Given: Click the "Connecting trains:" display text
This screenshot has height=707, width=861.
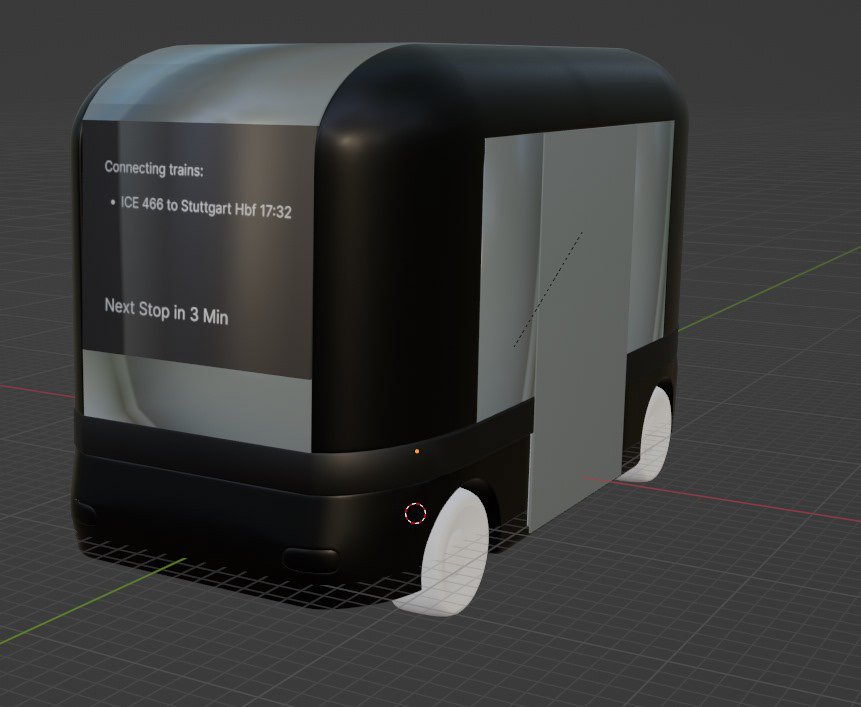Looking at the screenshot, I should (154, 169).
